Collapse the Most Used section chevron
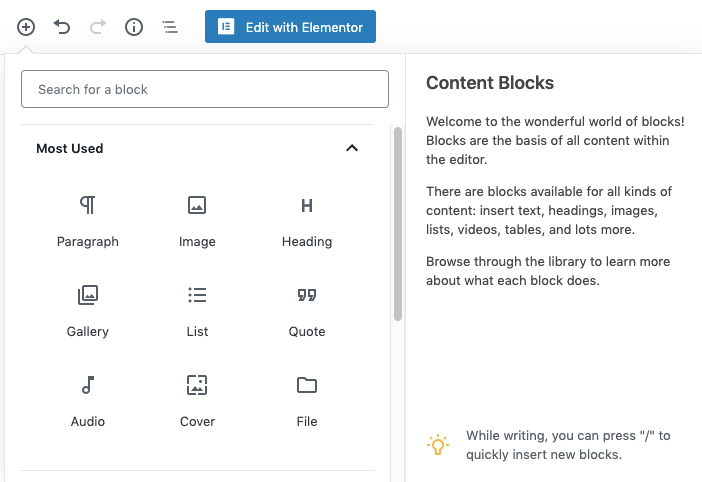Viewport: 702px width, 482px height. tap(352, 148)
